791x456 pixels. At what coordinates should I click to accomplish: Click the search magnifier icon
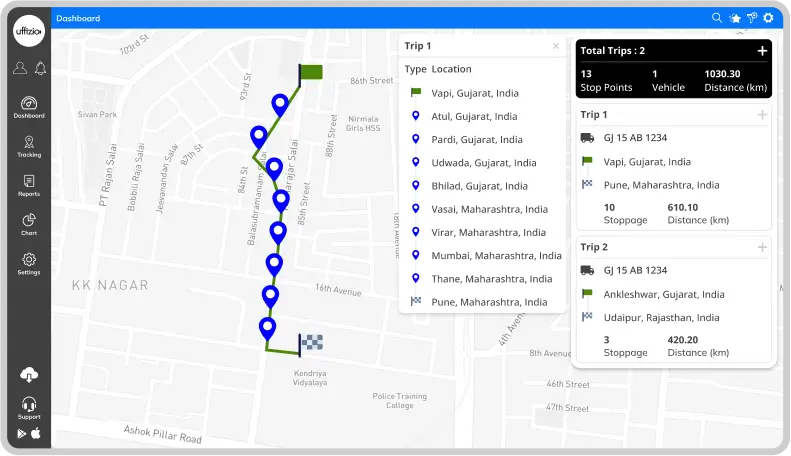[x=717, y=18]
